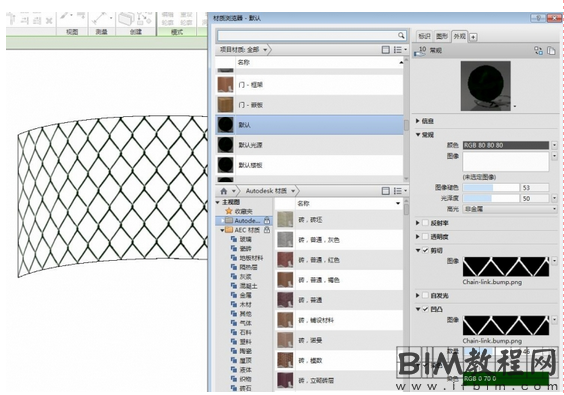Click the home icon in library bar
This screenshot has height=395, width=564.
[x=224, y=191]
